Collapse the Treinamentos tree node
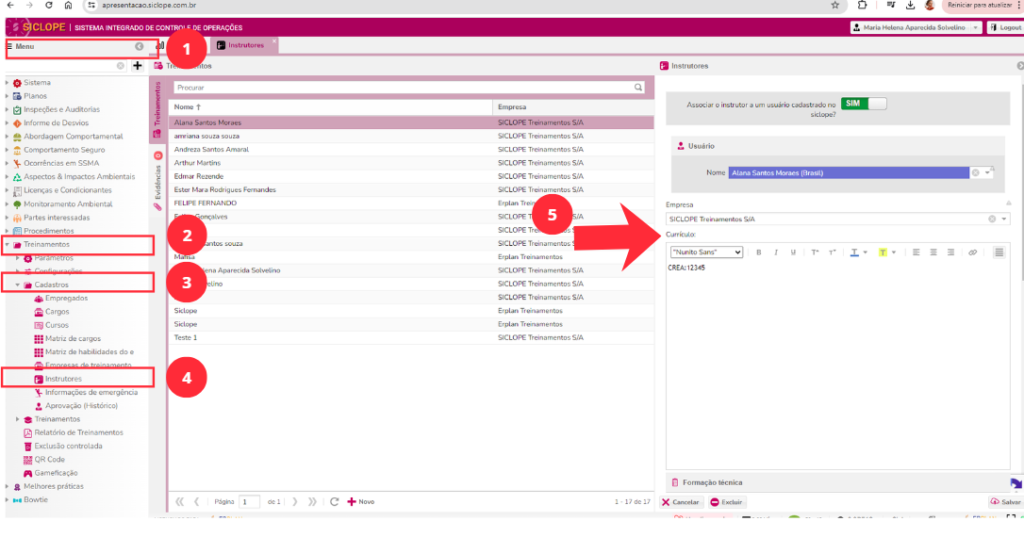1024x537 pixels. 7,245
